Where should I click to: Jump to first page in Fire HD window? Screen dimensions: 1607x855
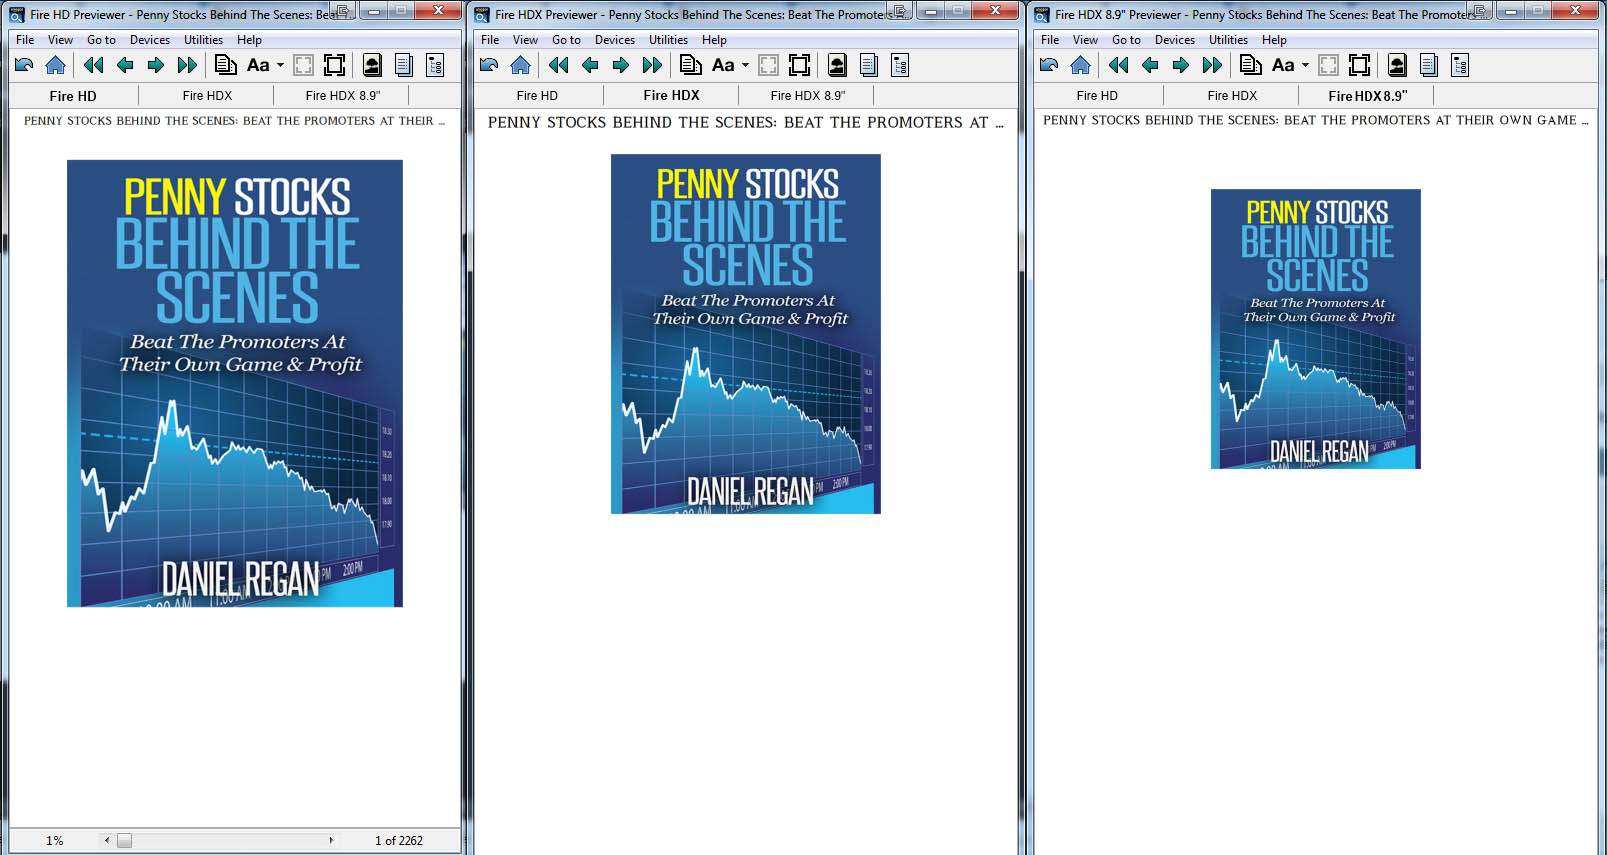pos(94,65)
